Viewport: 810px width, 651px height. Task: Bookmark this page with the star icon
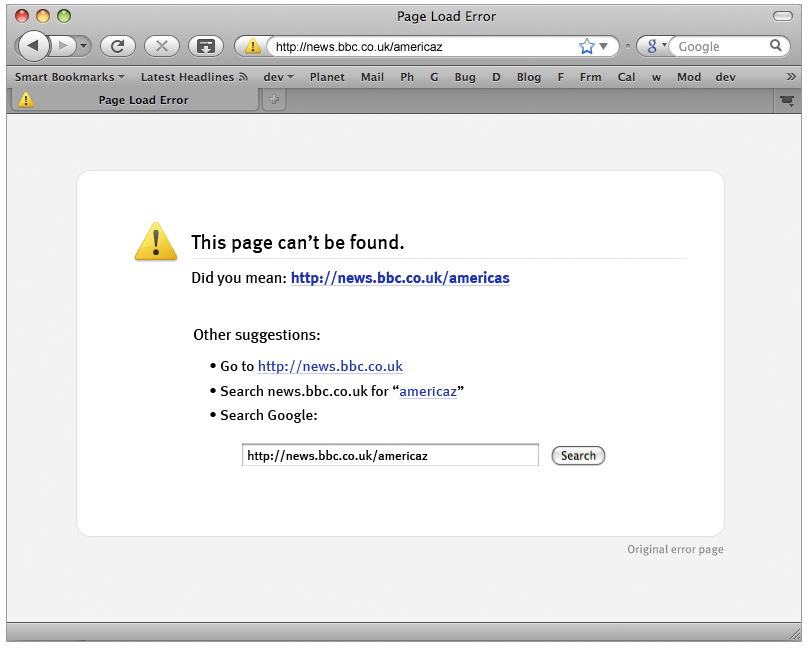(x=587, y=46)
